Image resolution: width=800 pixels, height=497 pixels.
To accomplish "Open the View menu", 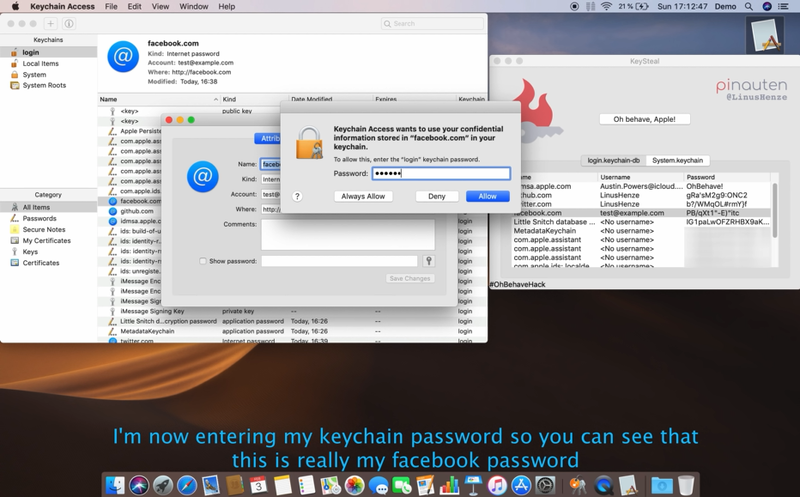I will coord(160,7).
